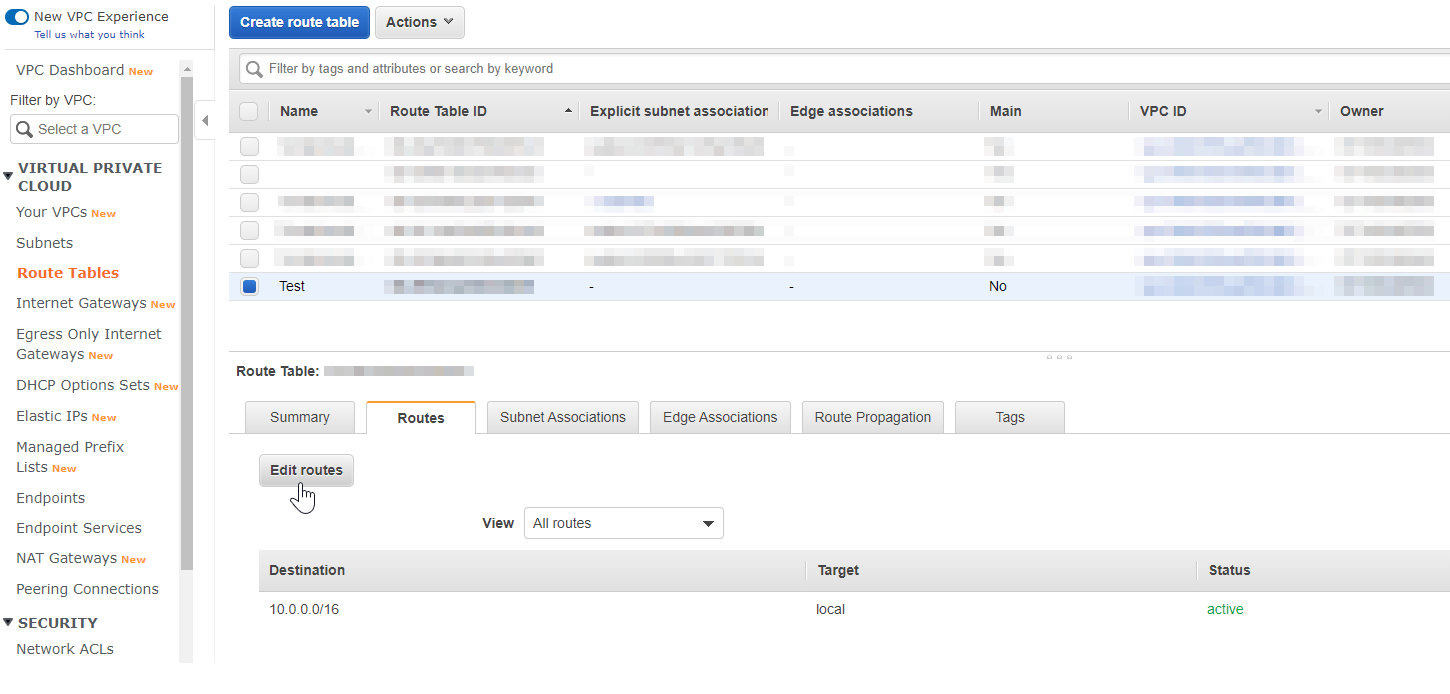The height and width of the screenshot is (694, 1450).
Task: Collapse the Security section
Action: coord(8,623)
